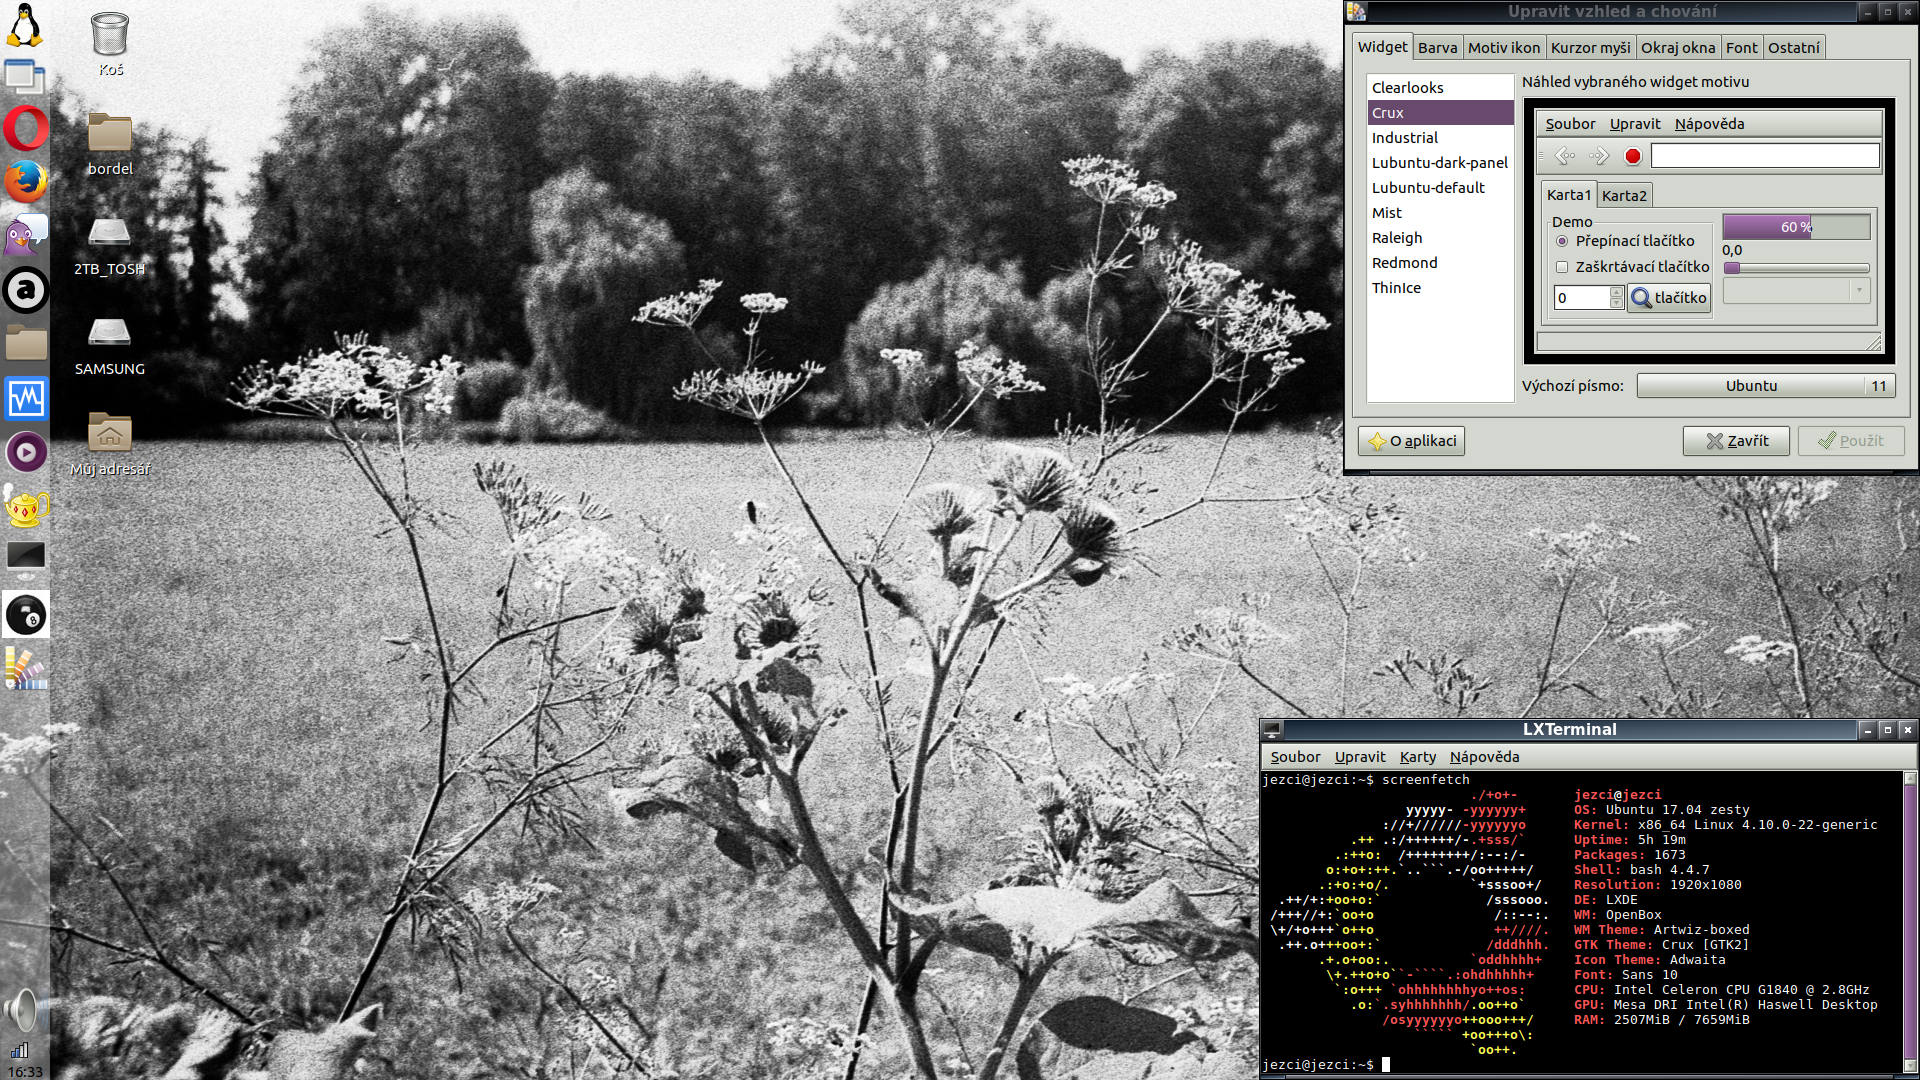Open Pidgin messenger from the panel
Screen dimensions: 1920x1080
coord(25,236)
